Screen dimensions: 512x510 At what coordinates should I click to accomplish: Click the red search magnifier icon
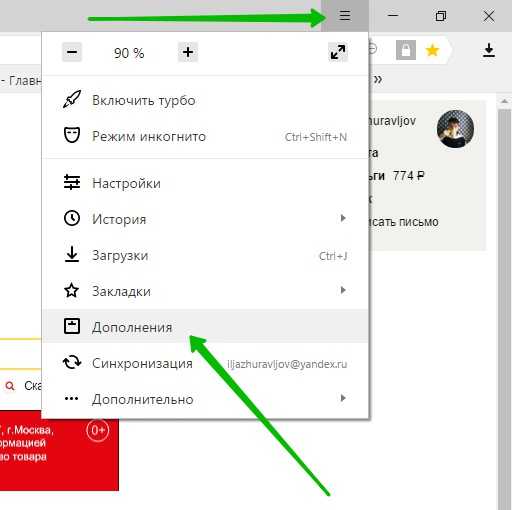[x=10, y=386]
